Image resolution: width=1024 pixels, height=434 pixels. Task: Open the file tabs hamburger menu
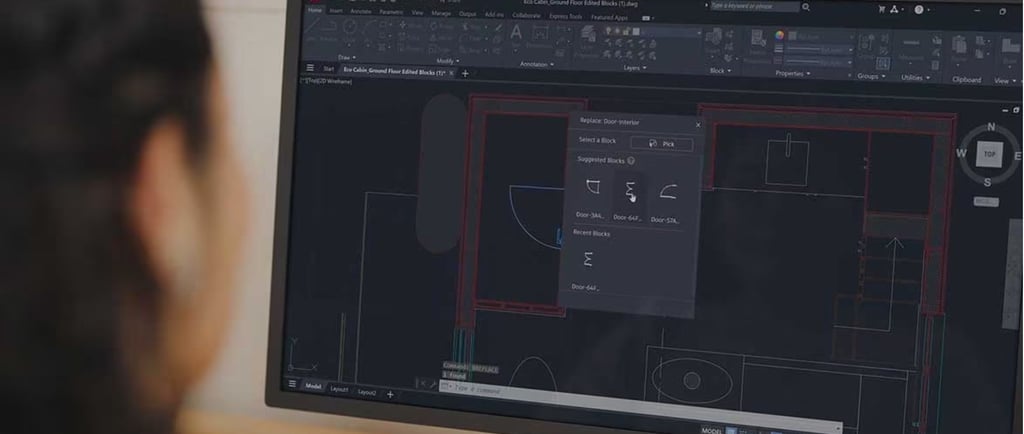(310, 68)
